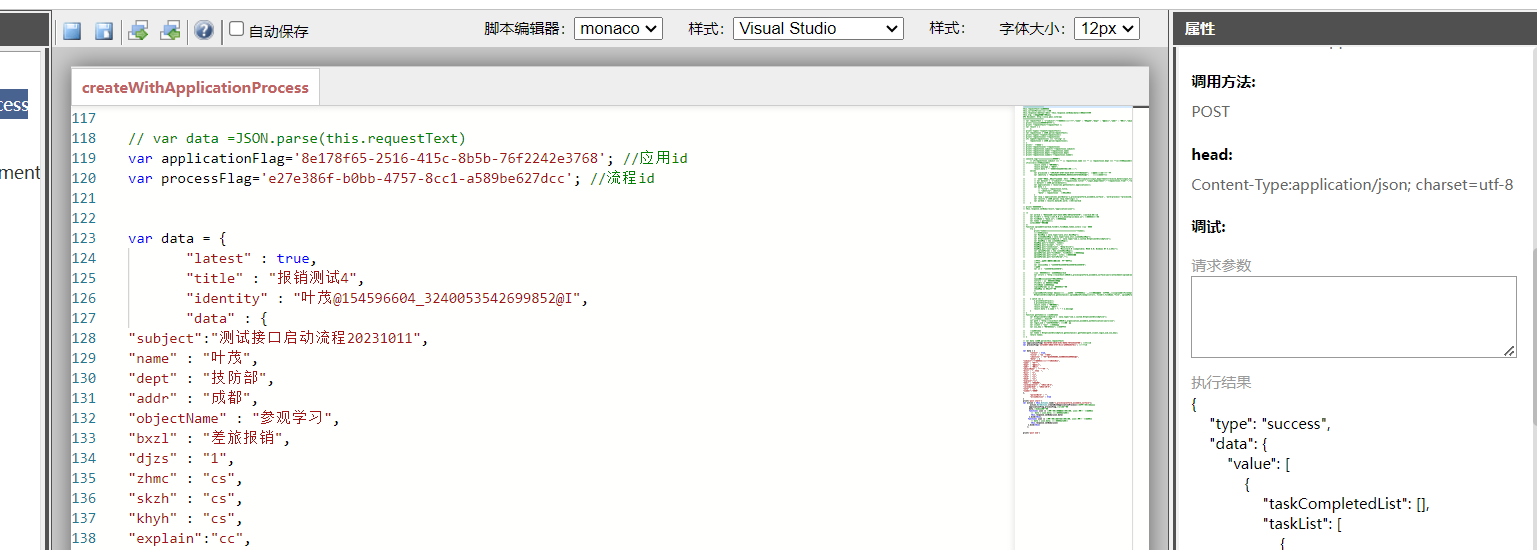
Task: Click the "type": "success" result line
Action: click(x=1270, y=423)
